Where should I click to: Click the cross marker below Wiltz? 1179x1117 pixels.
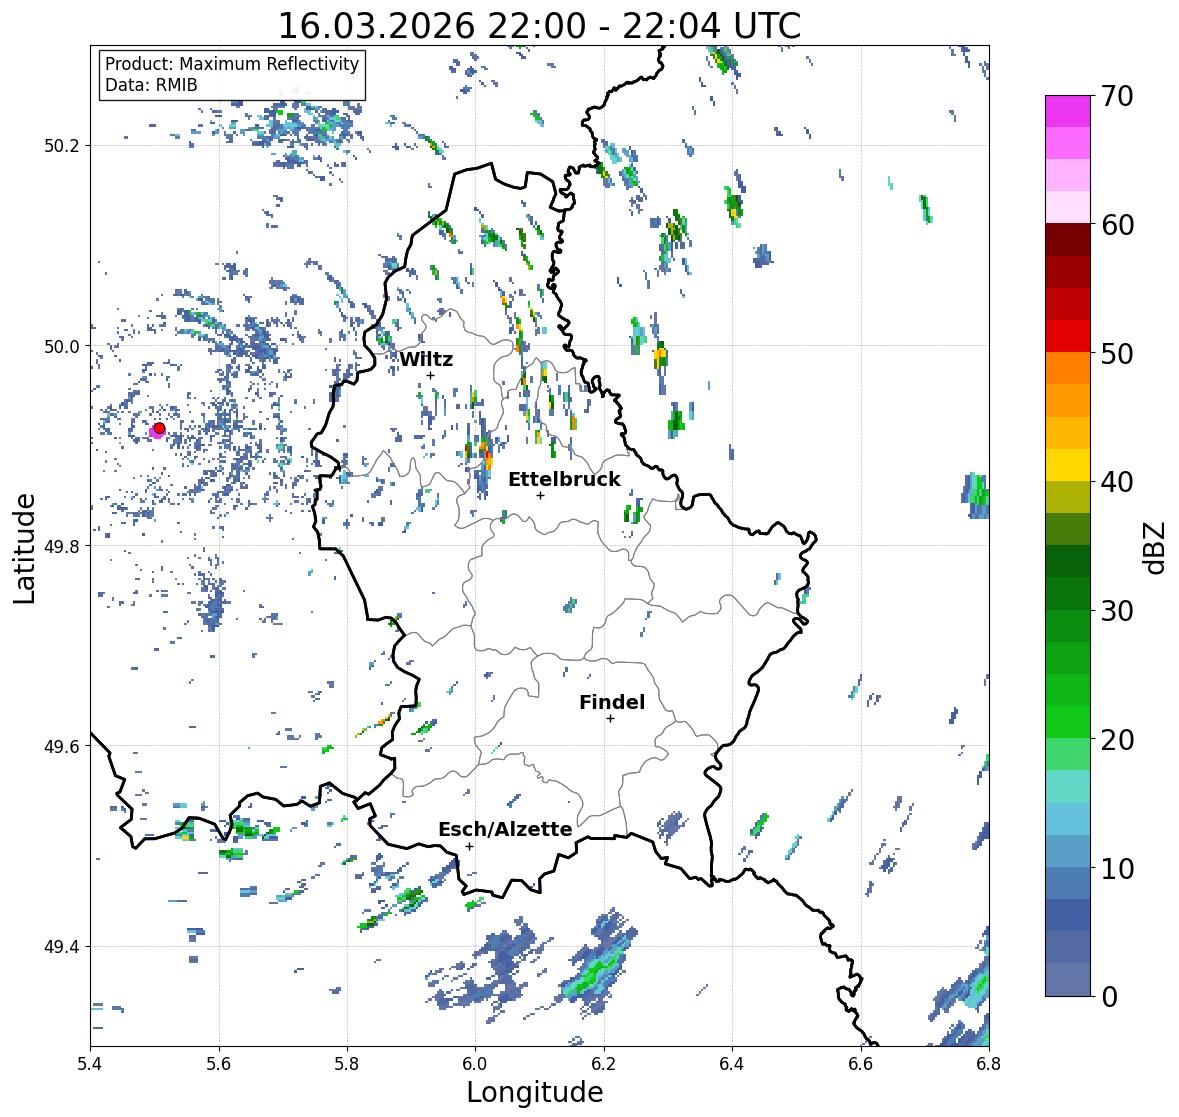tap(430, 376)
